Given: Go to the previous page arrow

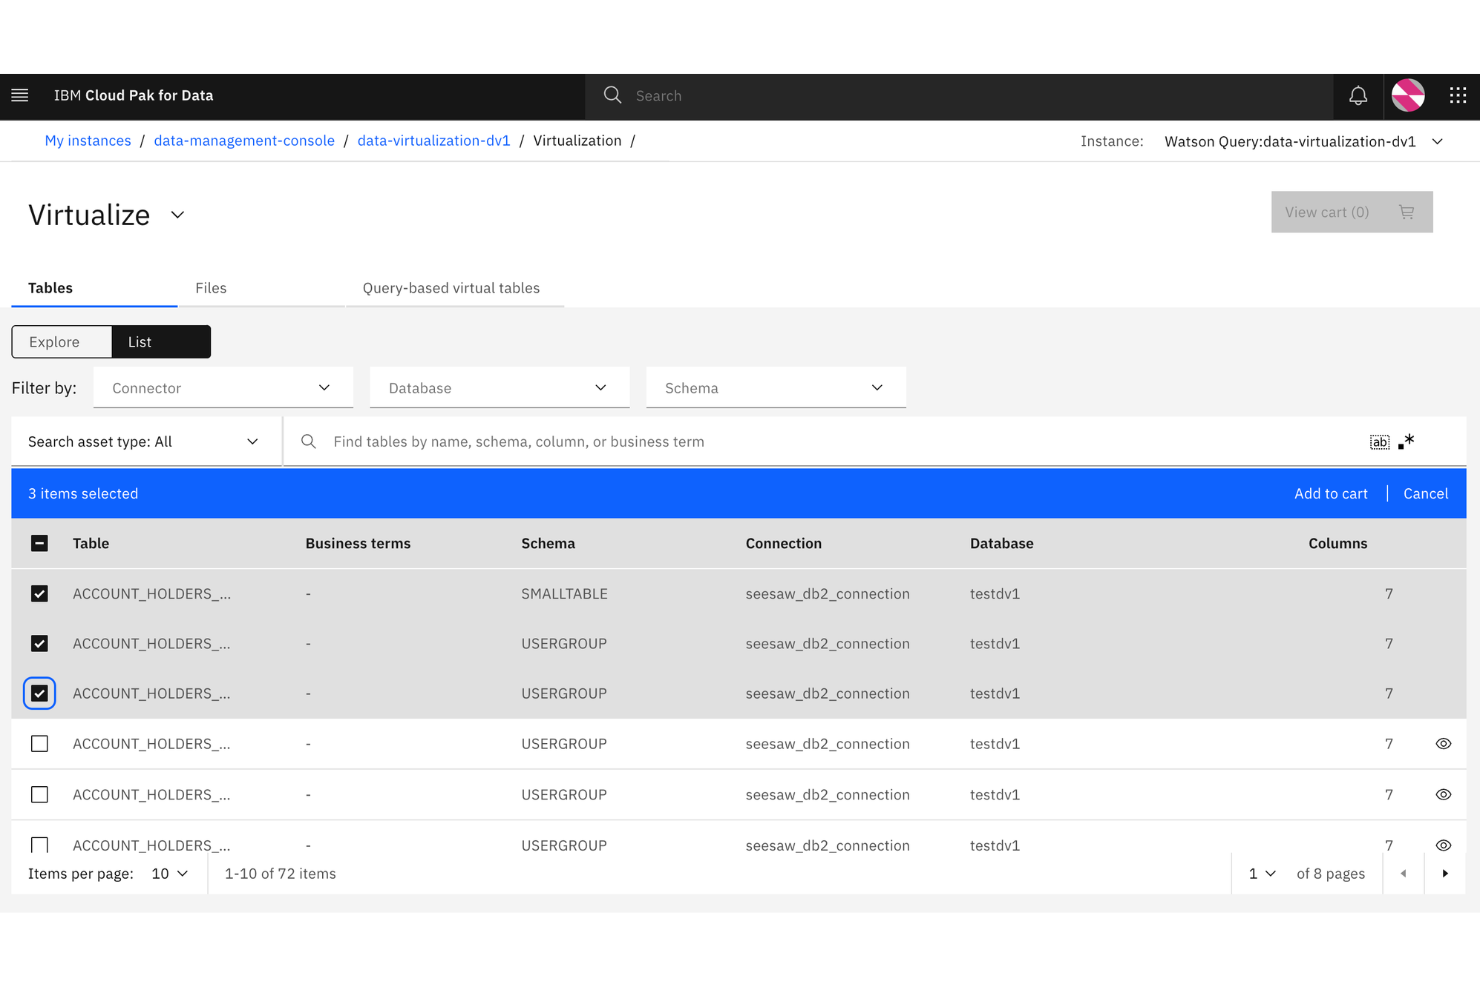Looking at the screenshot, I should point(1404,874).
